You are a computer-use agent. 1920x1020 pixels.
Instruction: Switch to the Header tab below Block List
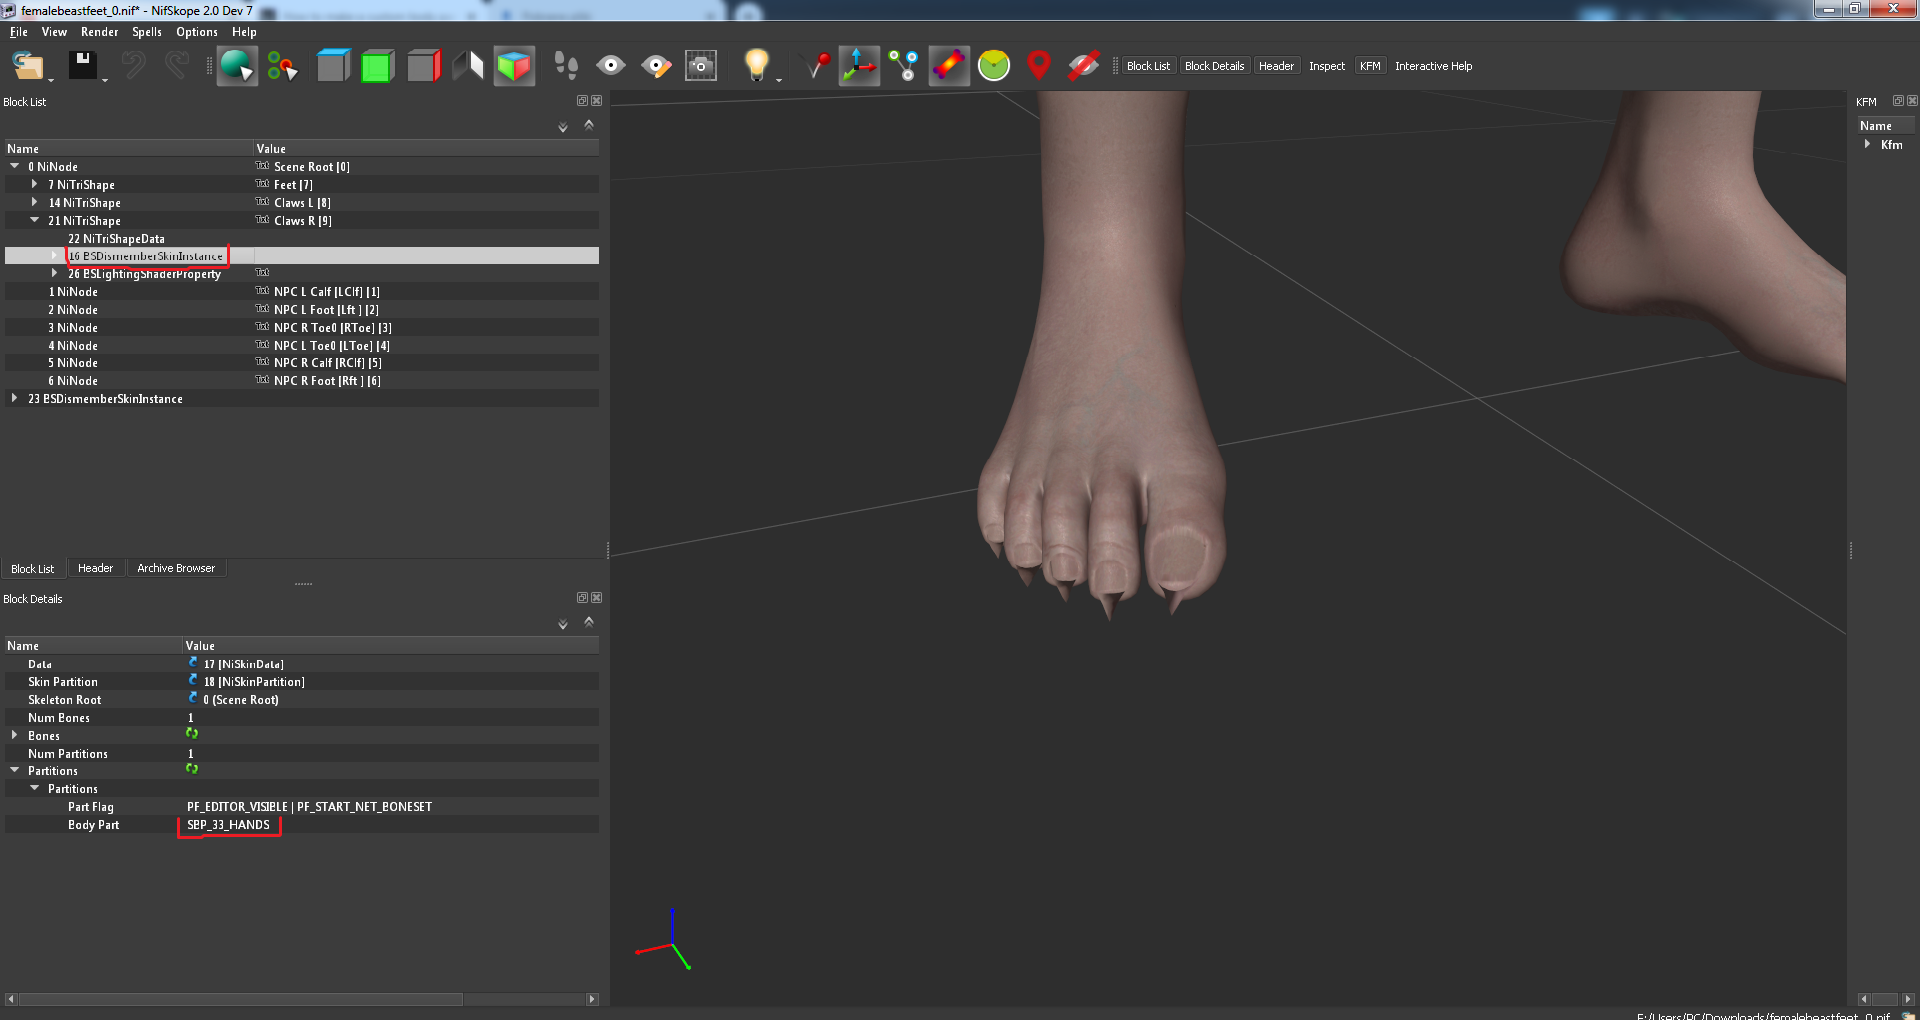click(96, 568)
